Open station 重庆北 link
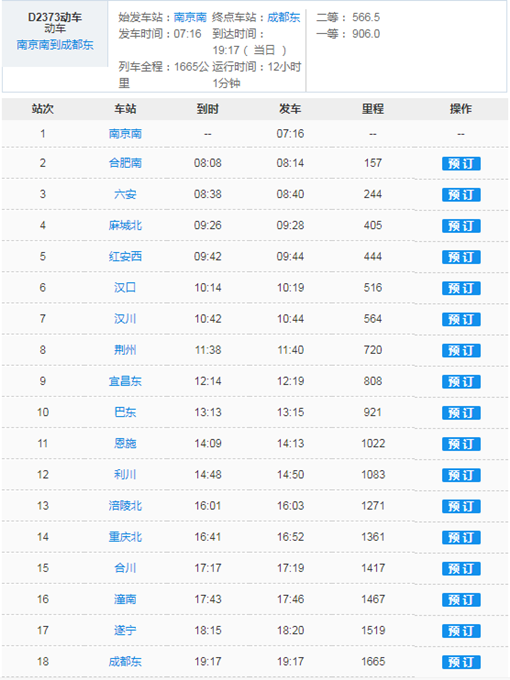 [x=125, y=537]
